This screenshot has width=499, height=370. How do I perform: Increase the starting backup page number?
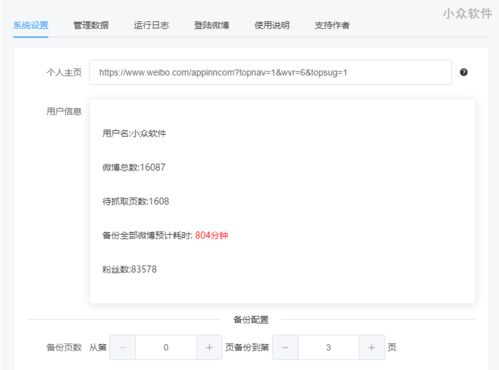coord(209,347)
